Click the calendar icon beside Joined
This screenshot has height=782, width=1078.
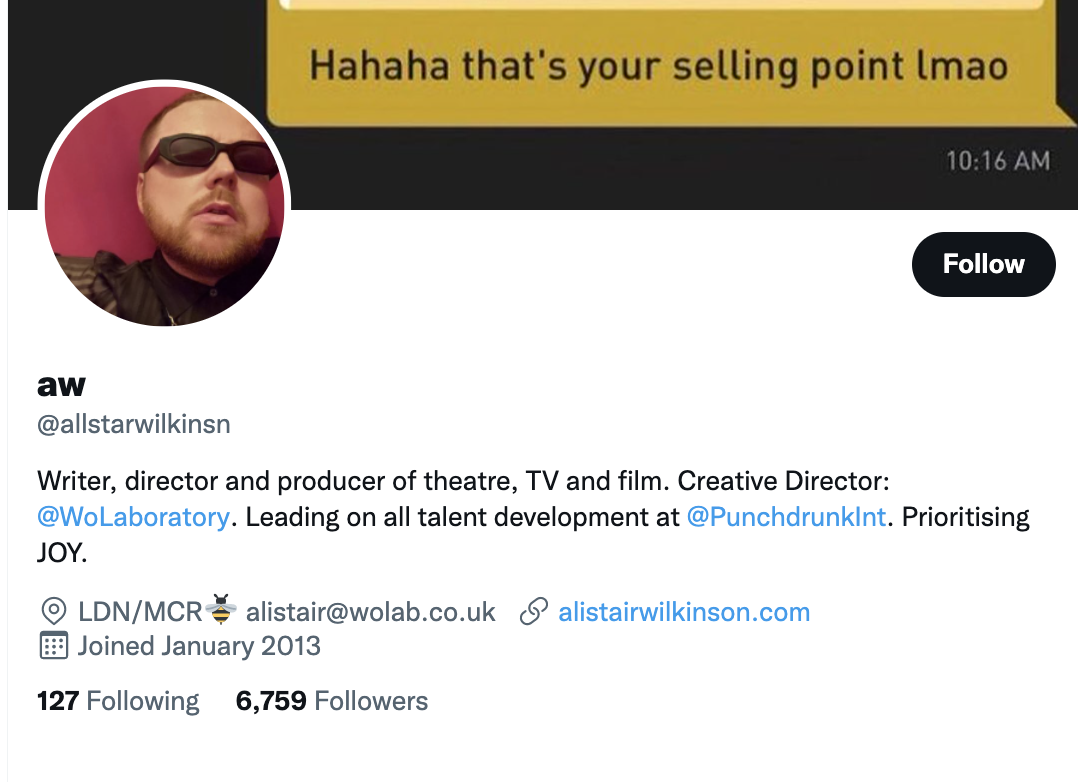pyautogui.click(x=52, y=645)
